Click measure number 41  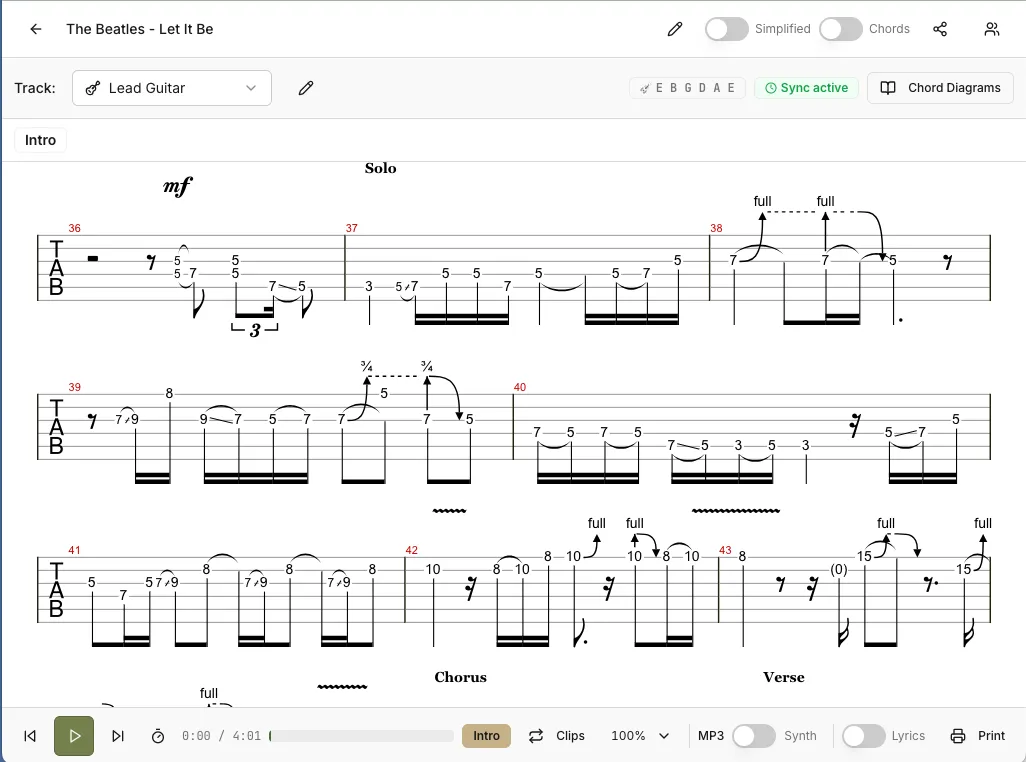(75, 550)
